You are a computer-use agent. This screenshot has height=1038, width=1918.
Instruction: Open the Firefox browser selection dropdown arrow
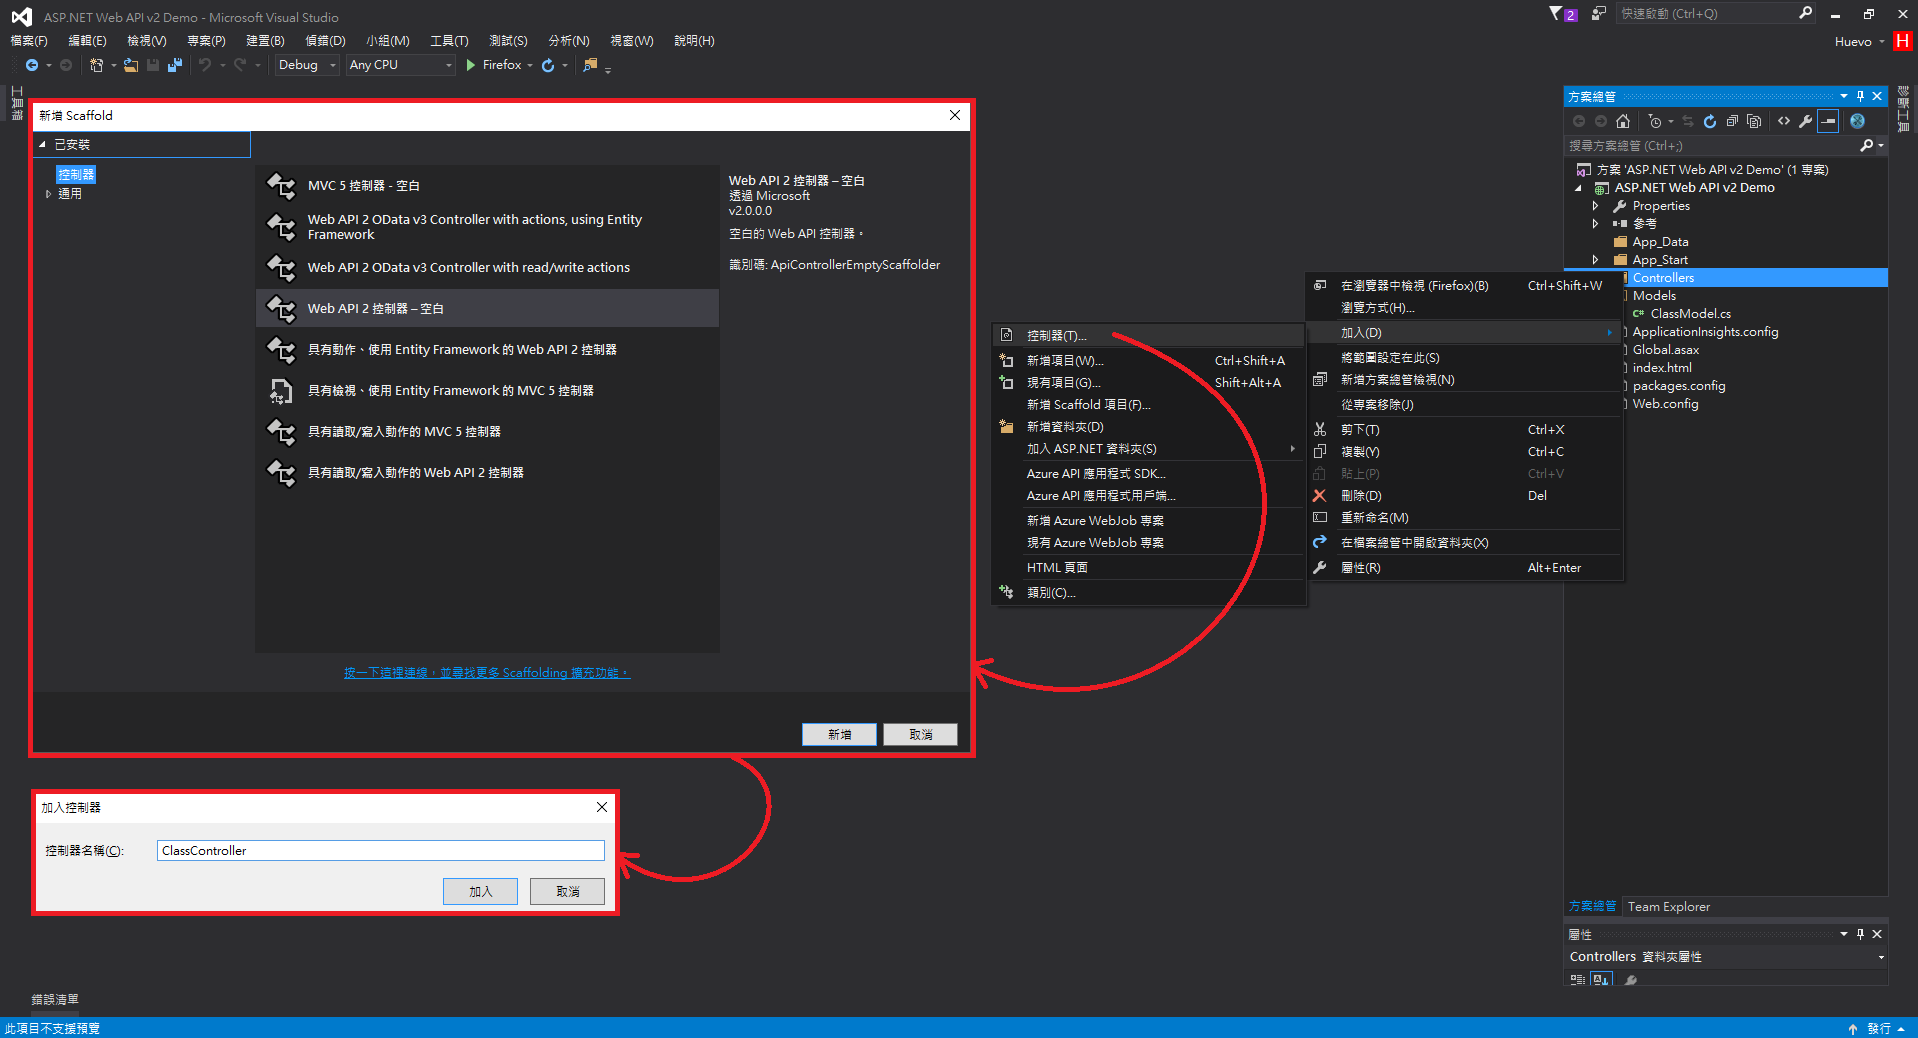pyautogui.click(x=530, y=65)
